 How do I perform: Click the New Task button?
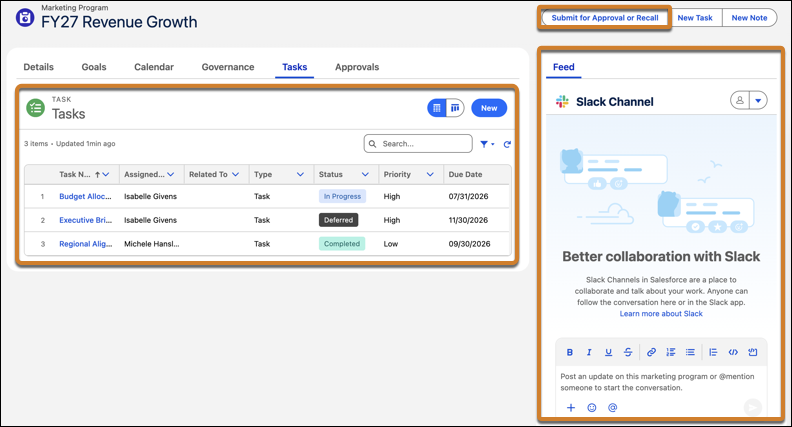tap(695, 18)
